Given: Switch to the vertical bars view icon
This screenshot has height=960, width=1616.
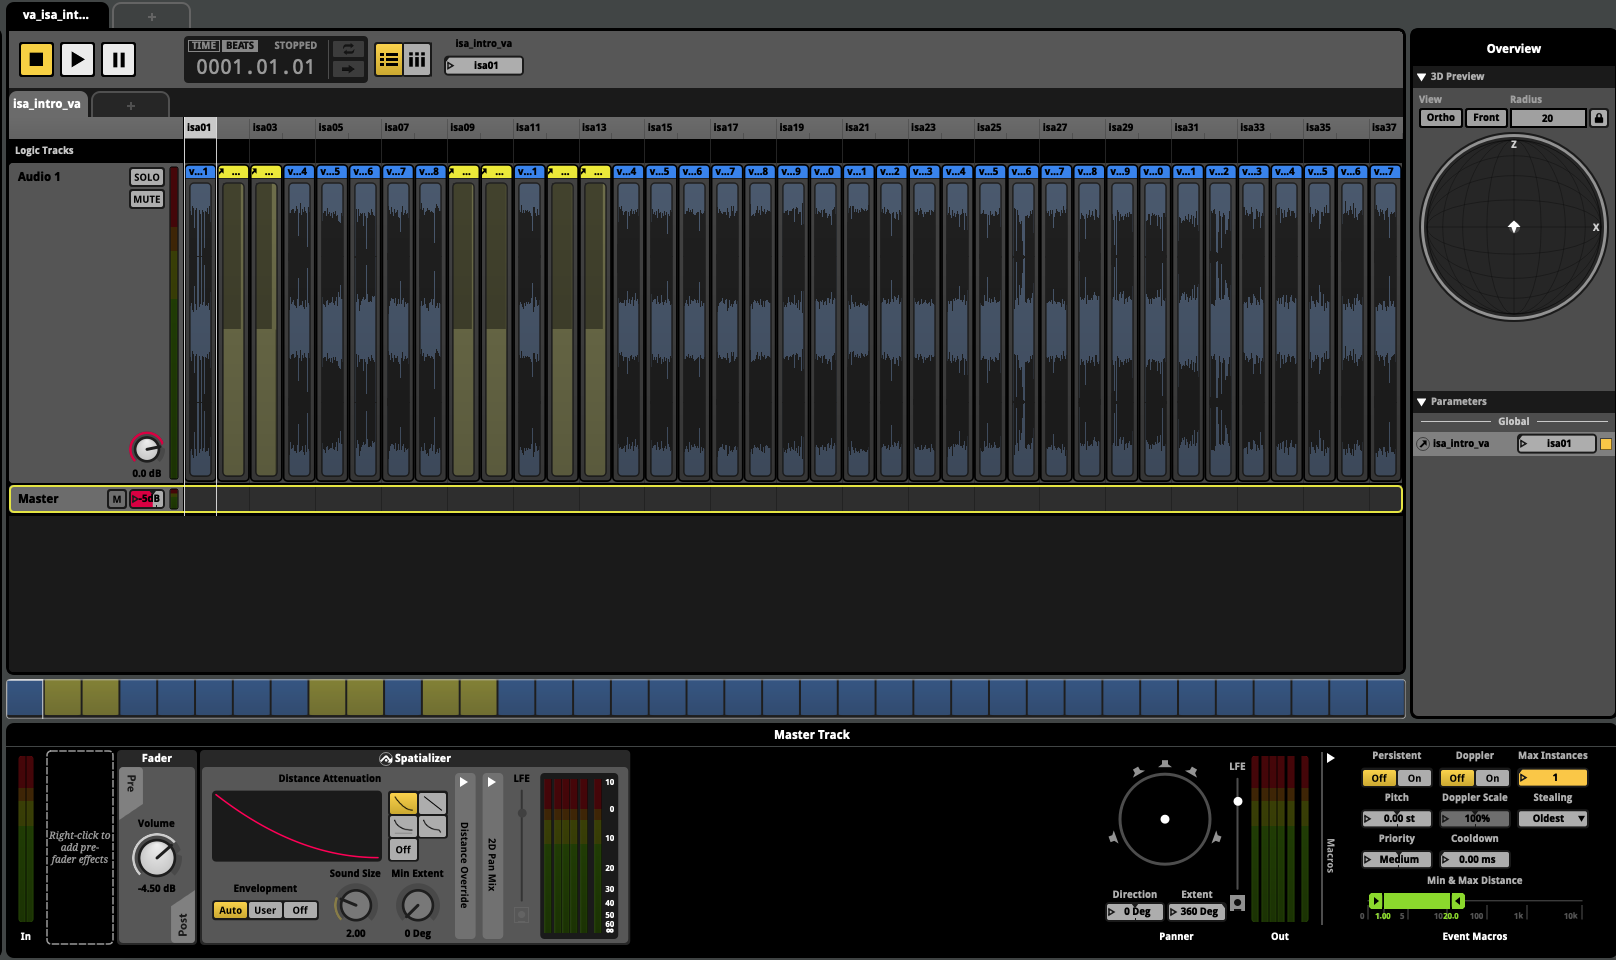Looking at the screenshot, I should pyautogui.click(x=417, y=60).
